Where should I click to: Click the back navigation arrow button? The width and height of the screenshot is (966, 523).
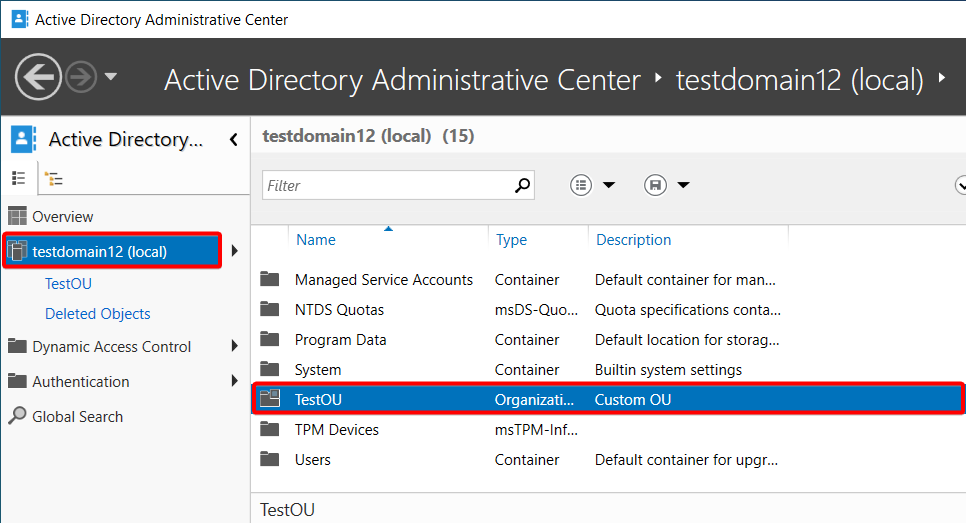[x=38, y=77]
